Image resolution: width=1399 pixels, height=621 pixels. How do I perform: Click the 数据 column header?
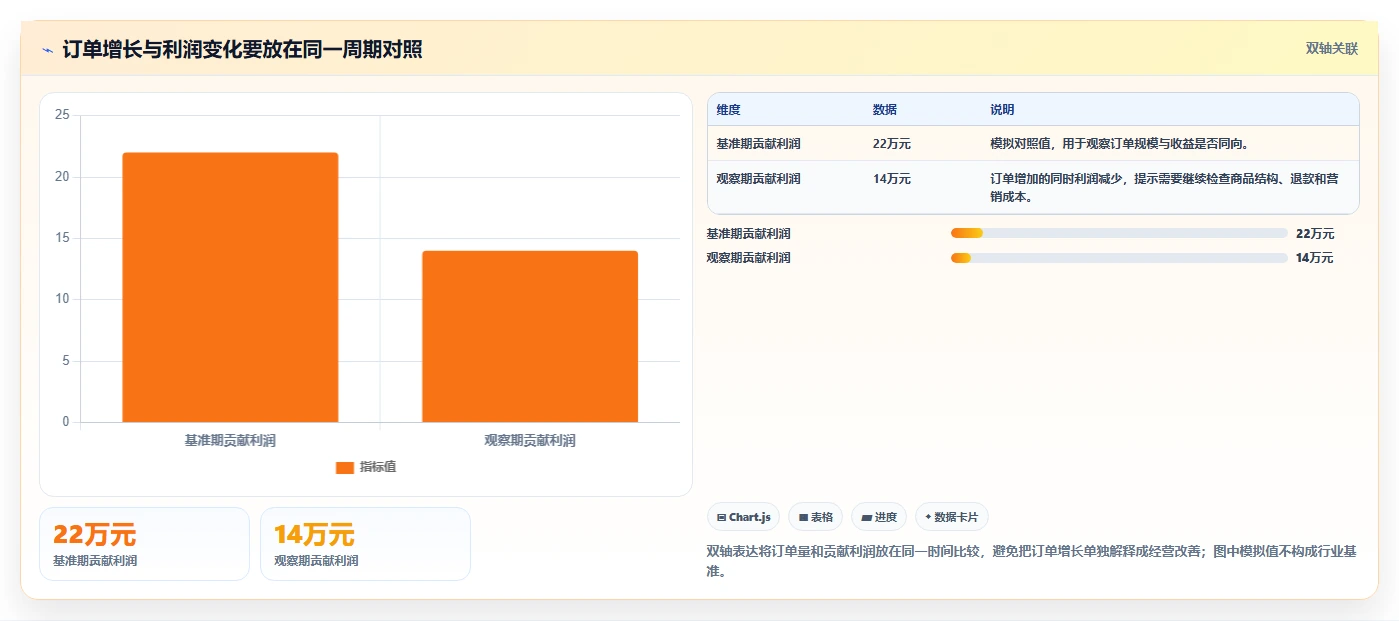click(885, 110)
